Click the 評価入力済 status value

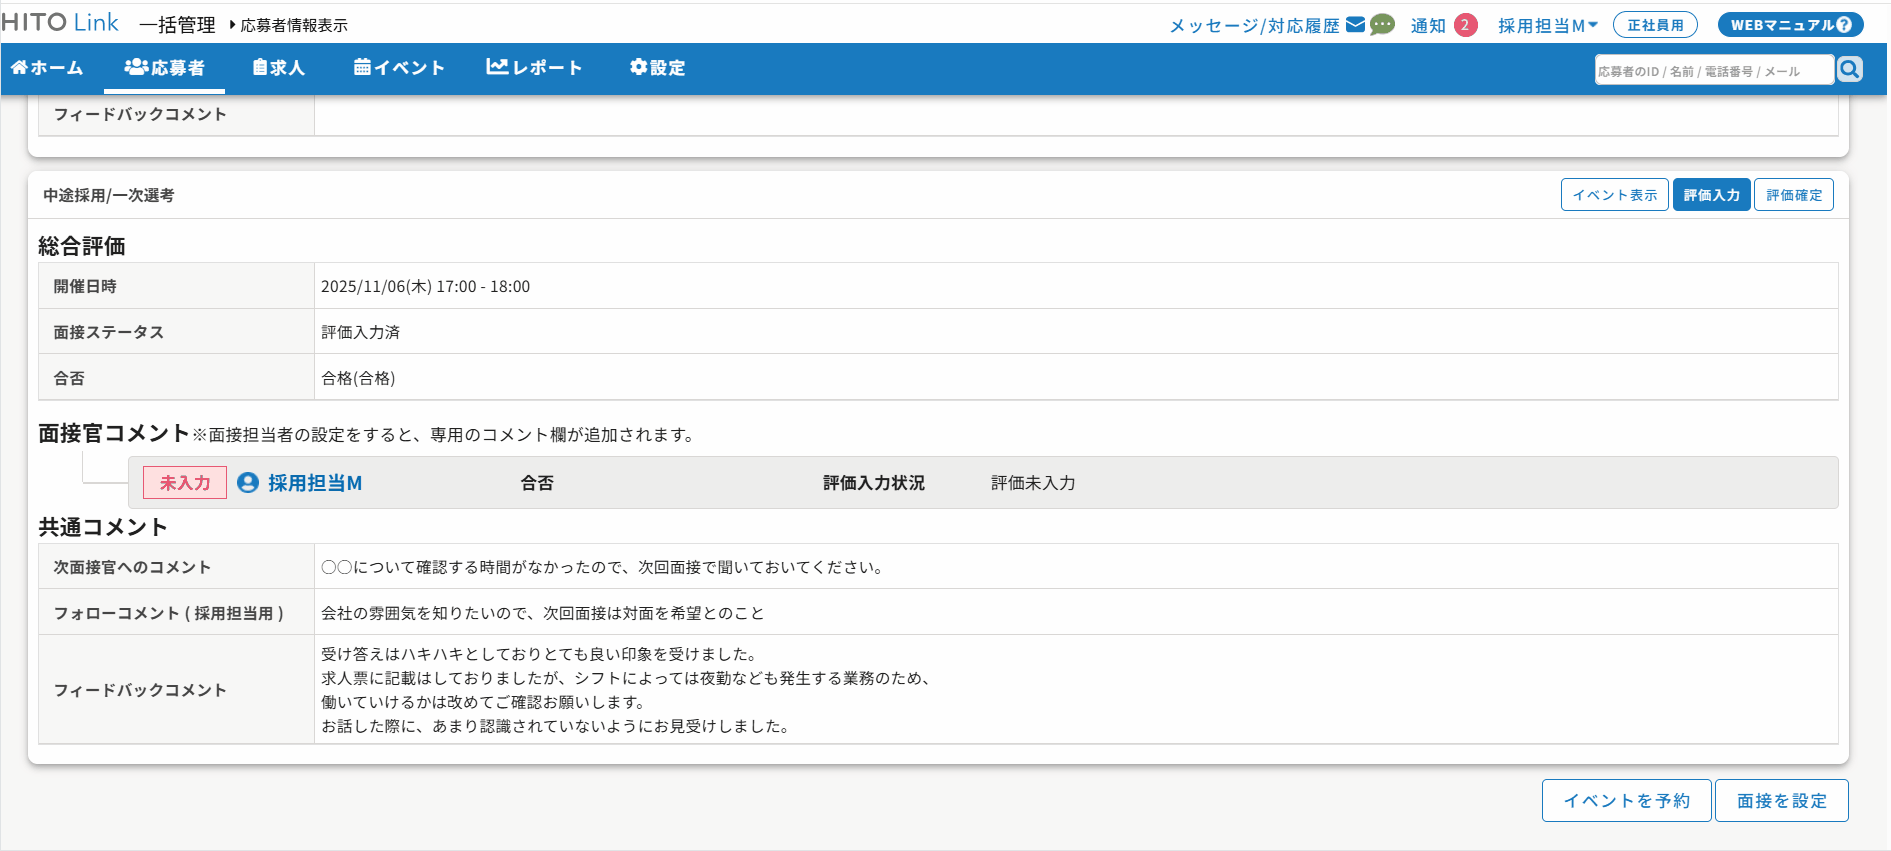pos(360,332)
